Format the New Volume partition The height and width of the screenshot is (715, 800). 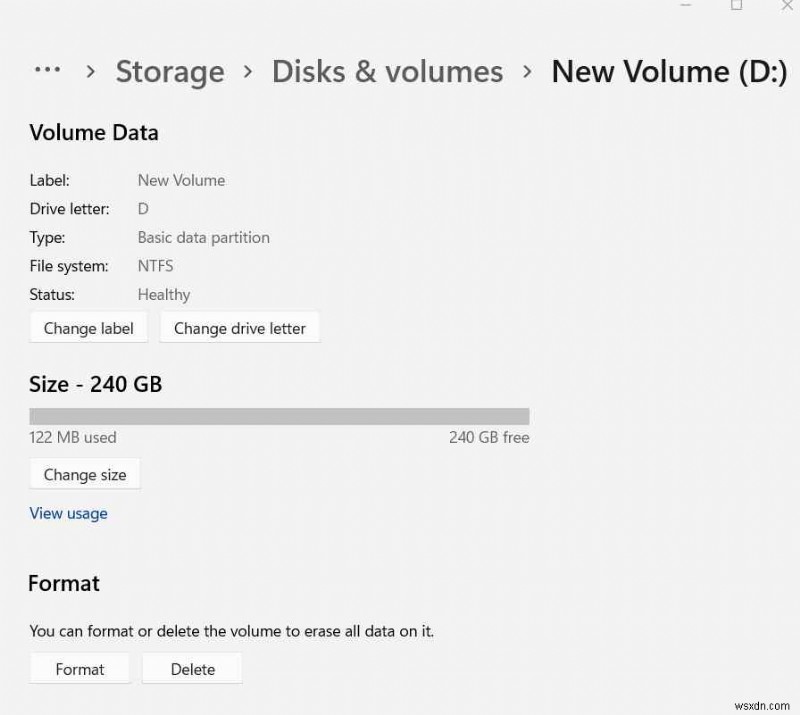79,669
